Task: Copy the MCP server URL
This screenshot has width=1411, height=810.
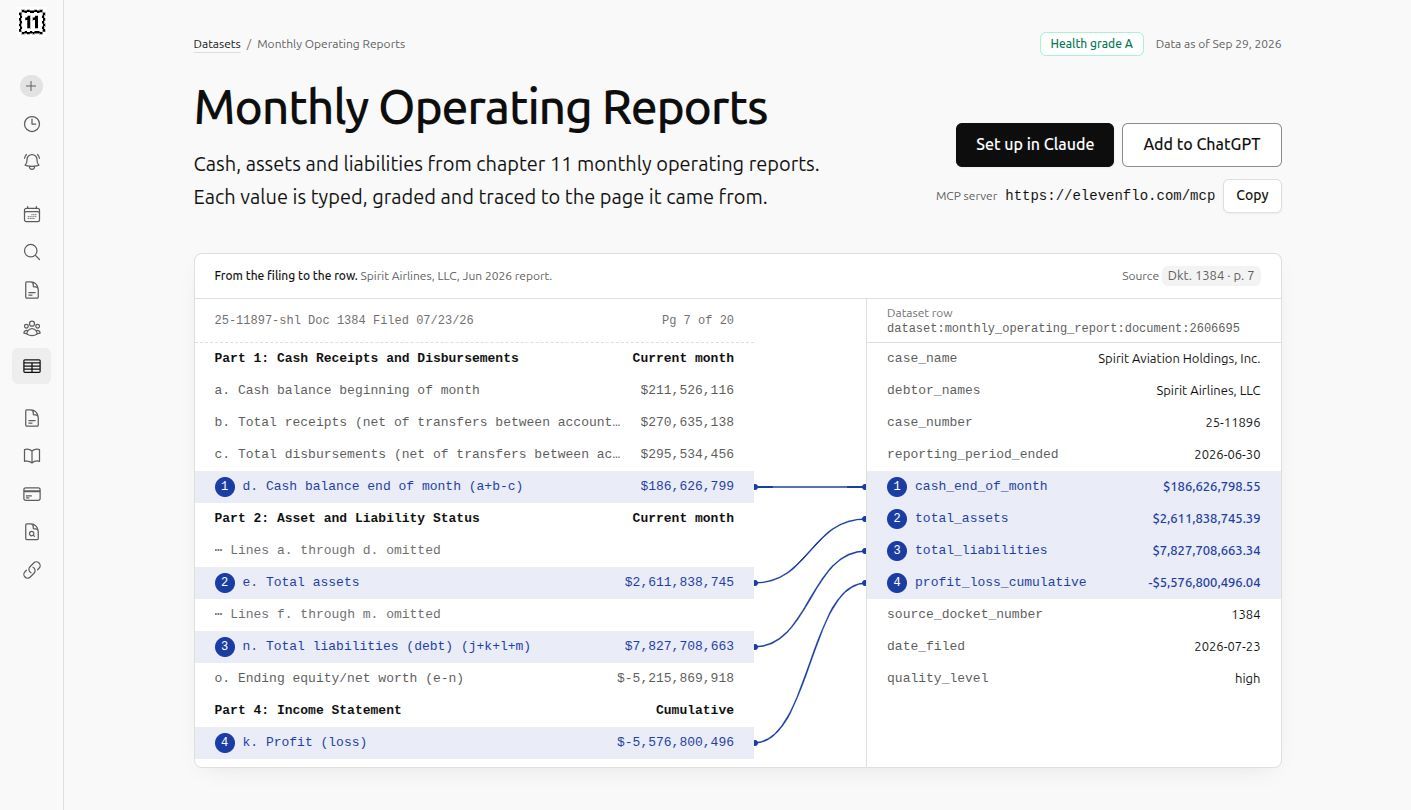Action: [1252, 196]
